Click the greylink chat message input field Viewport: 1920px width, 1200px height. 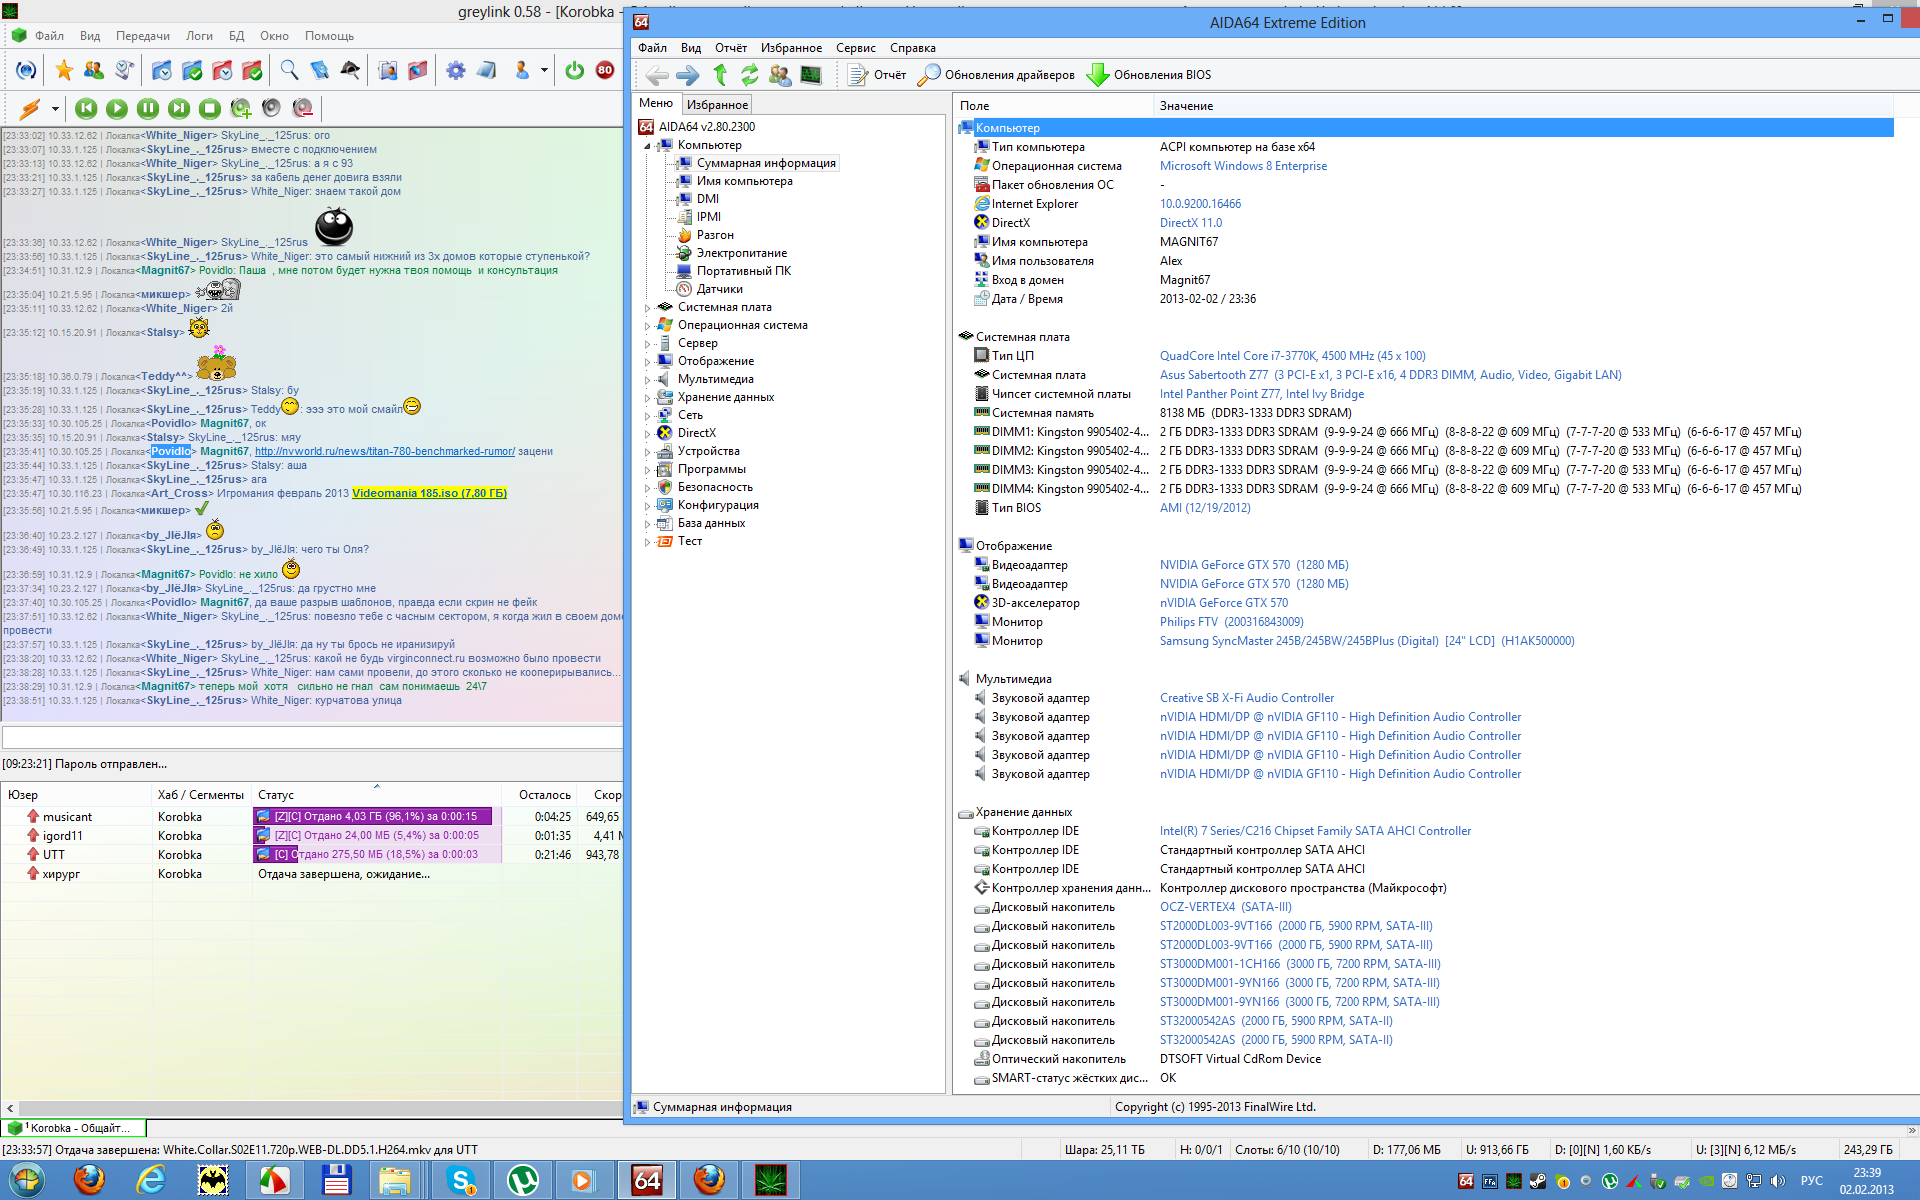(x=312, y=738)
